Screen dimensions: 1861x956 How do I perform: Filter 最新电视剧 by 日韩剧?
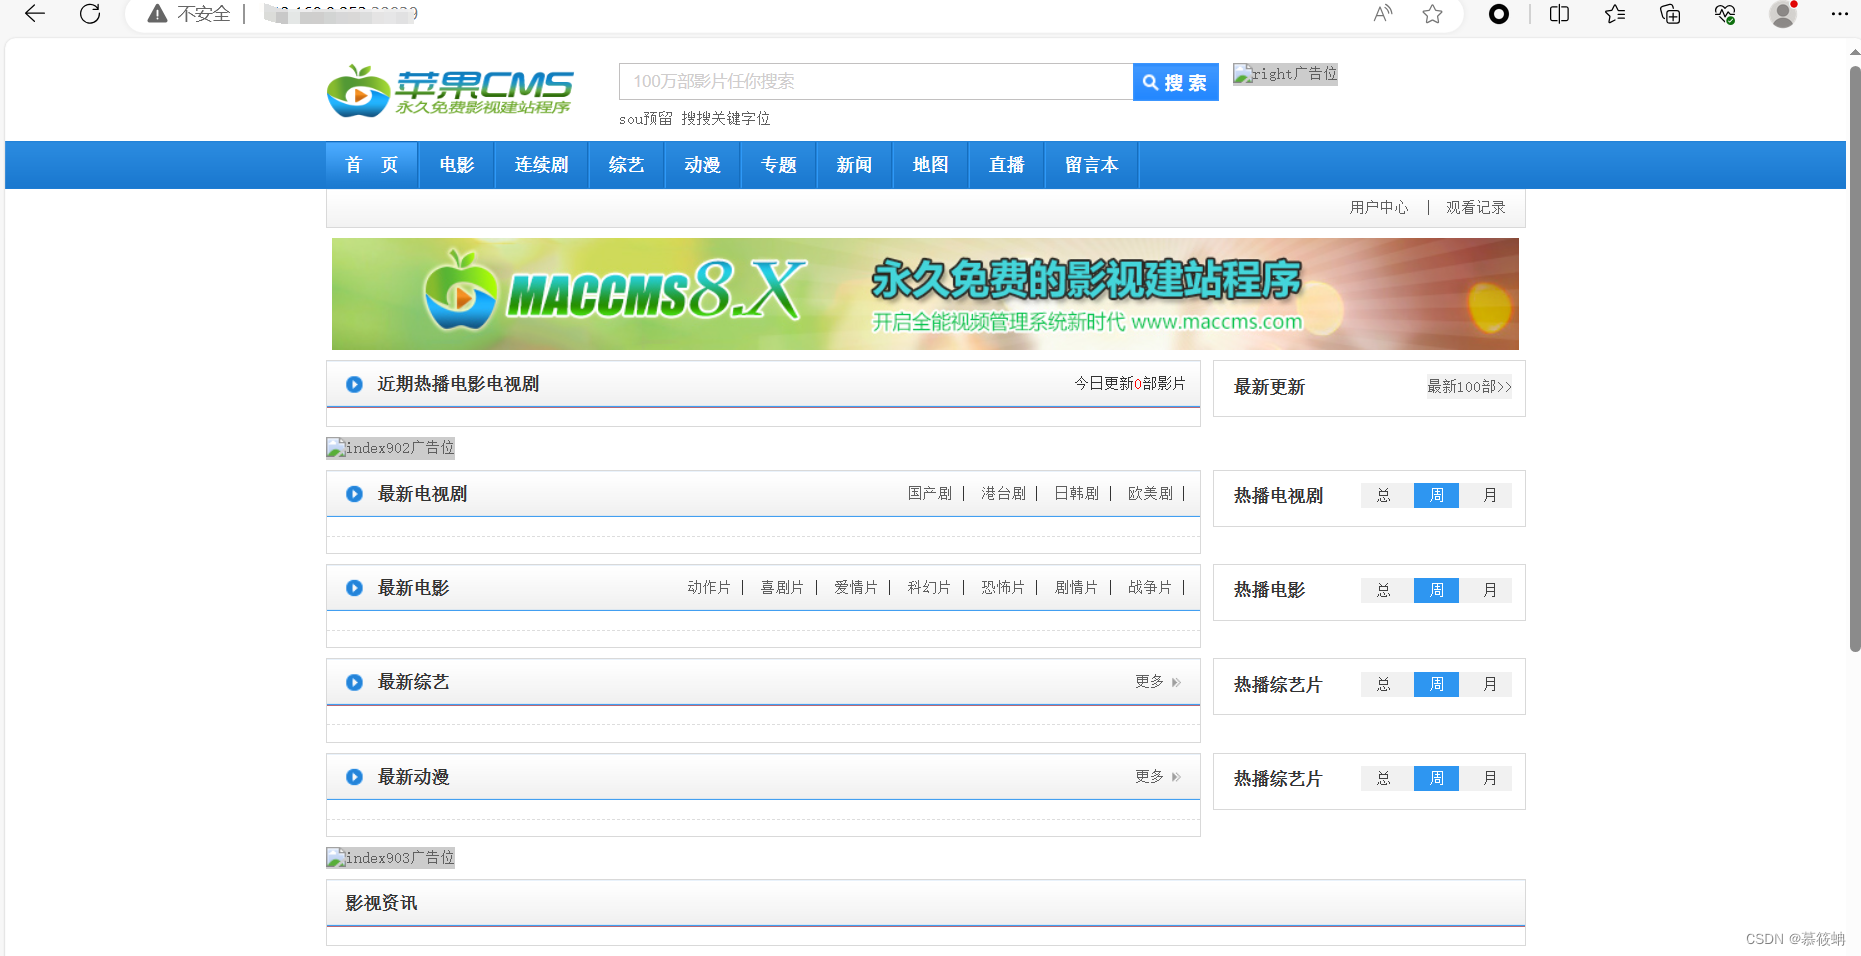tap(1077, 494)
